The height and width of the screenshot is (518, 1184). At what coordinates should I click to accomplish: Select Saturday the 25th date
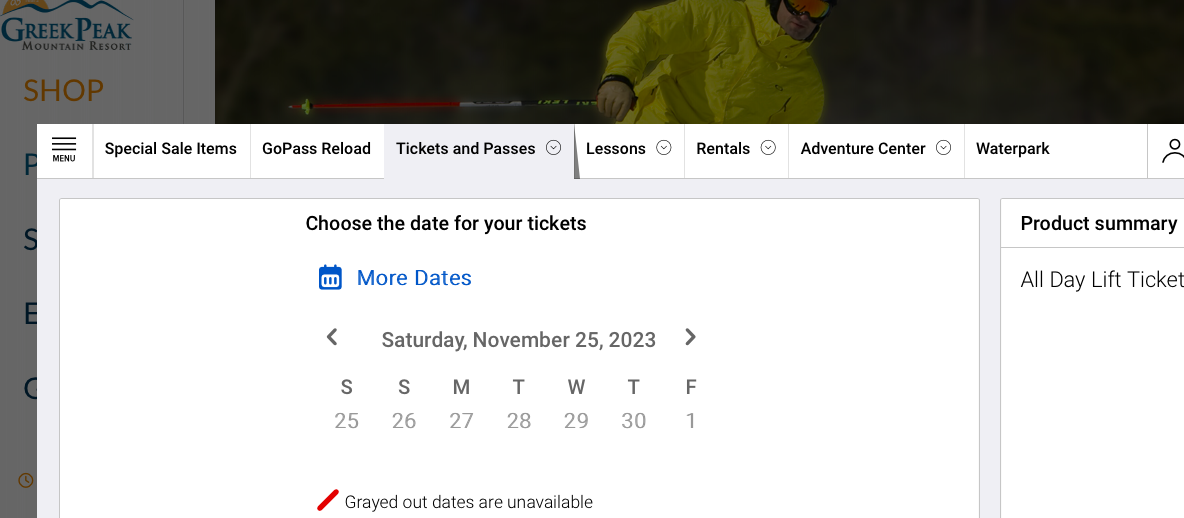(x=346, y=421)
